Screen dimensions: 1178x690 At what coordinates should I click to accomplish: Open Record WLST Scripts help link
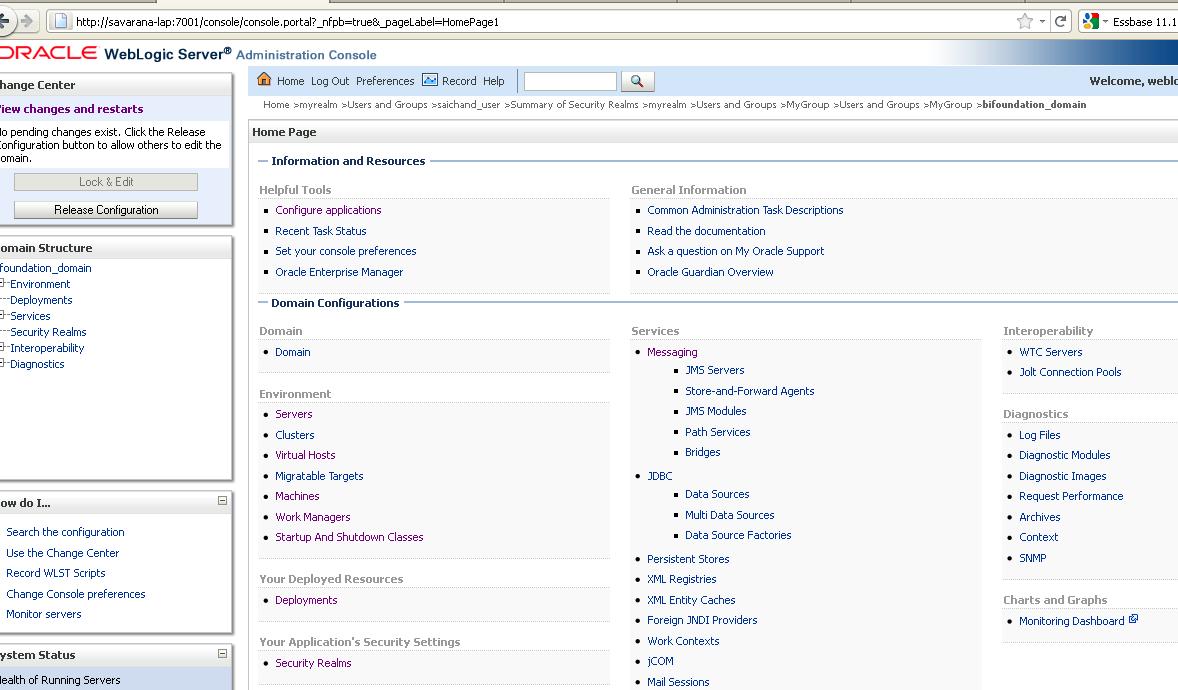pyautogui.click(x=56, y=573)
